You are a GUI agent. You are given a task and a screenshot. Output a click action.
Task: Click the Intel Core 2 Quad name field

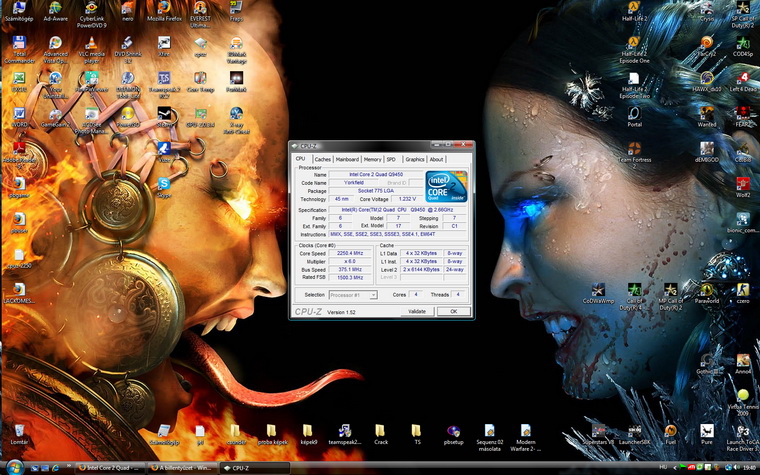(x=376, y=174)
